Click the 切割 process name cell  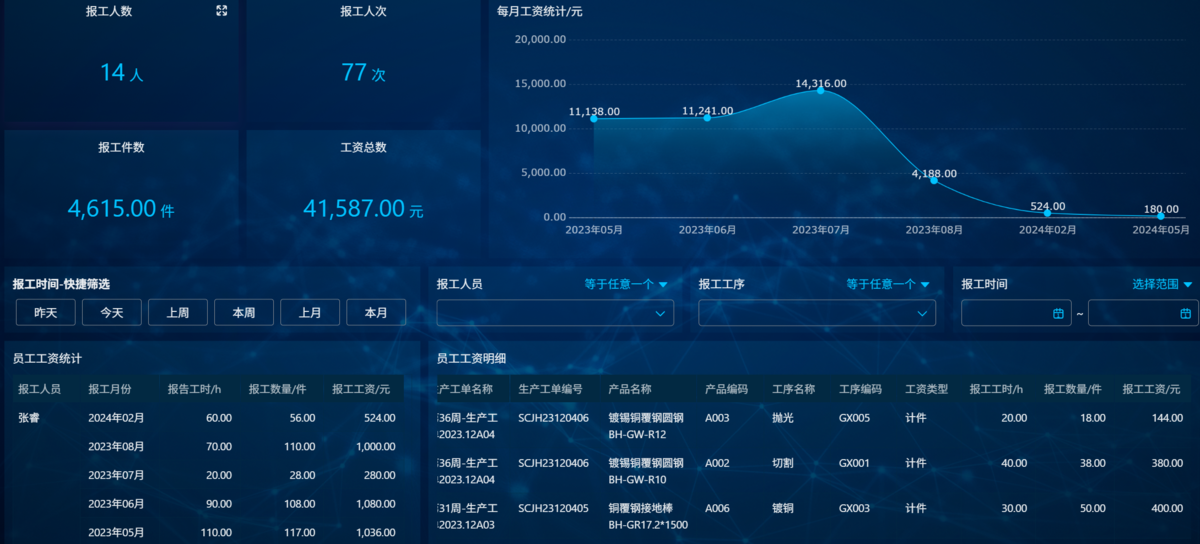(783, 463)
